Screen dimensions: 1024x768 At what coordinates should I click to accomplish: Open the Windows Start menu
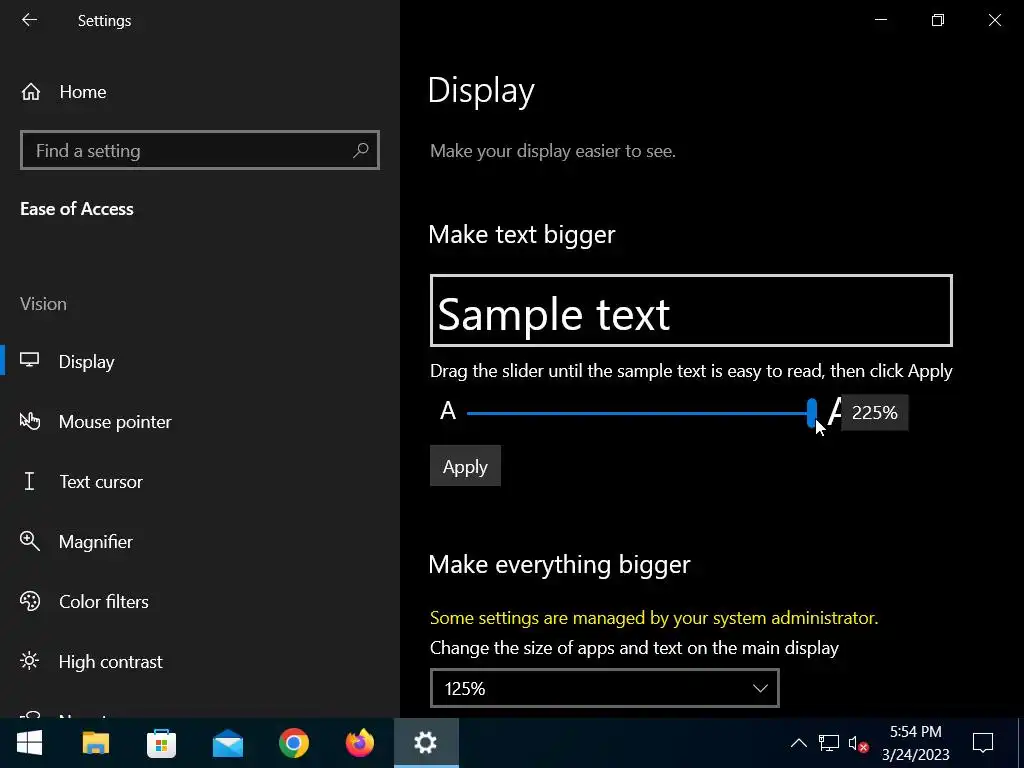[29, 743]
